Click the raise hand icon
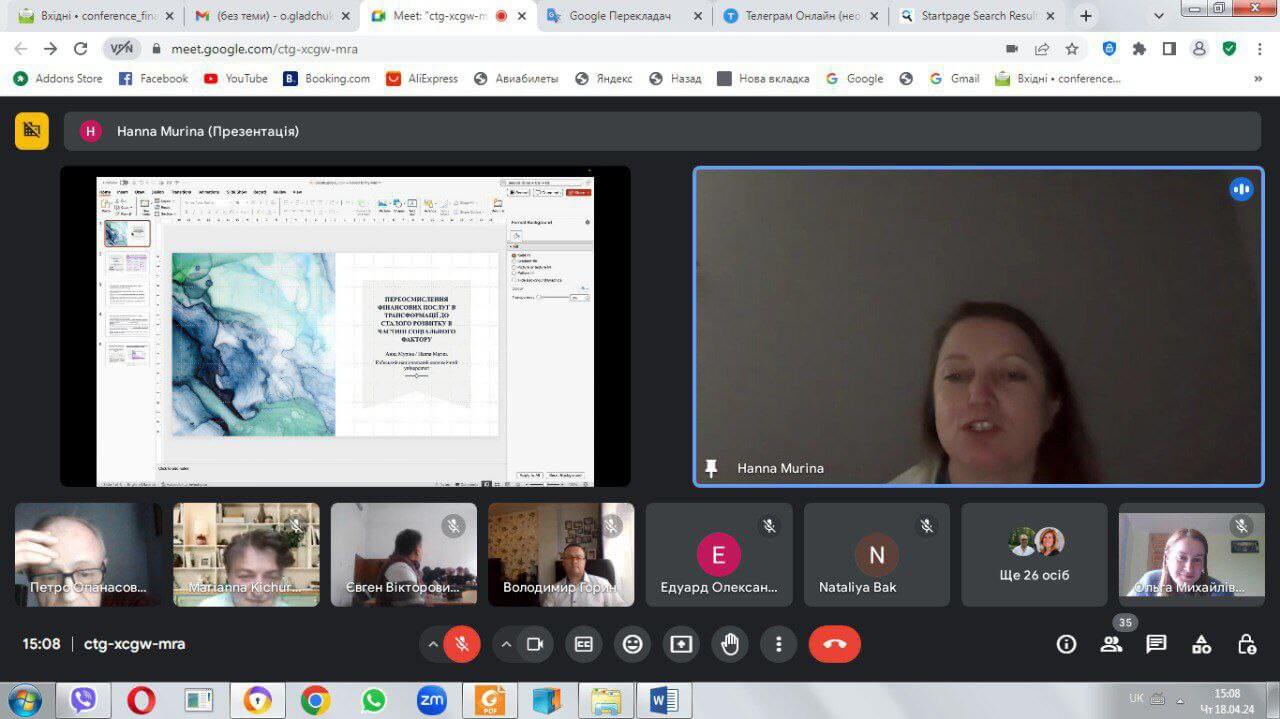The image size is (1280, 719). point(730,645)
